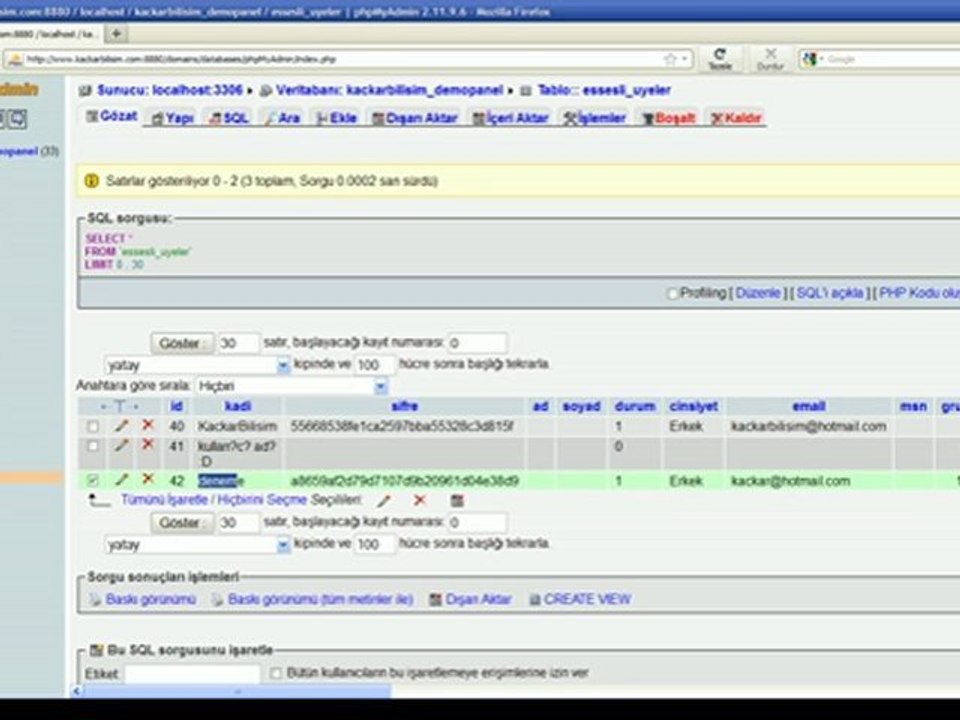The height and width of the screenshot is (720, 960).
Task: Open the Yapı tab
Action: (x=173, y=118)
